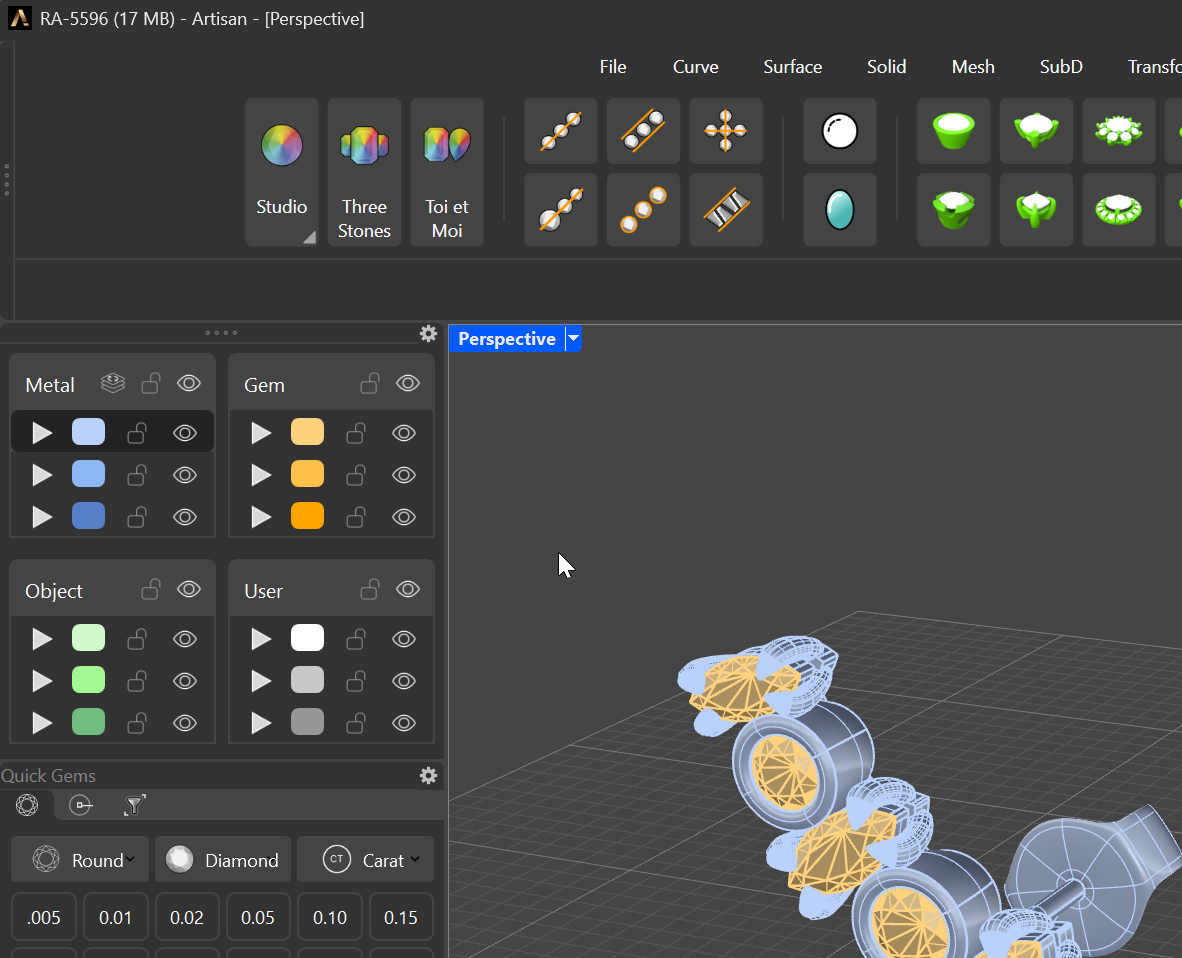This screenshot has width=1182, height=958.
Task: Open the Round gem shape dropdown
Action: point(81,859)
